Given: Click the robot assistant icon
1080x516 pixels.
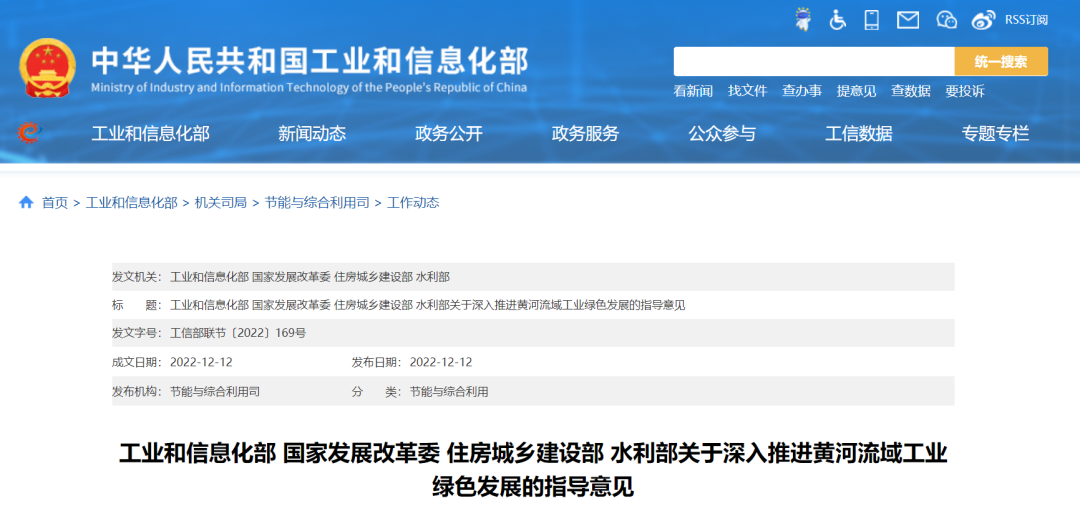Looking at the screenshot, I should (x=802, y=19).
